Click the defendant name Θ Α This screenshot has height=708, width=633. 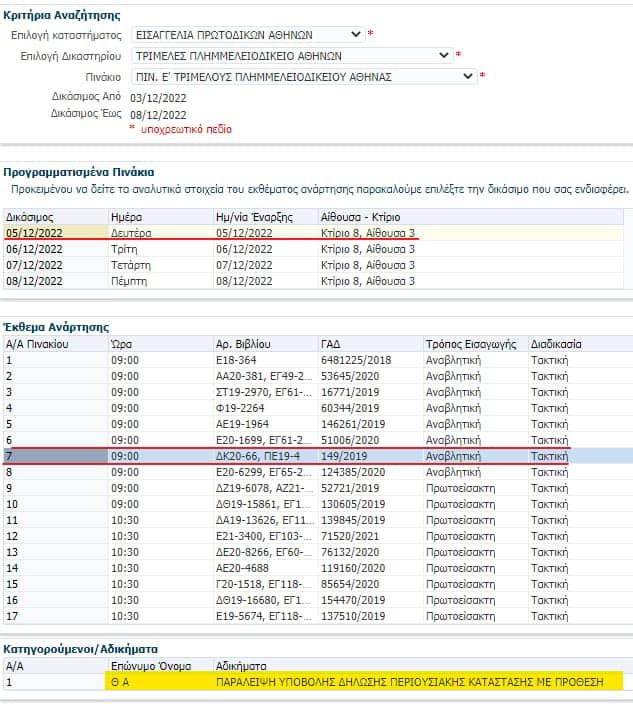120,682
